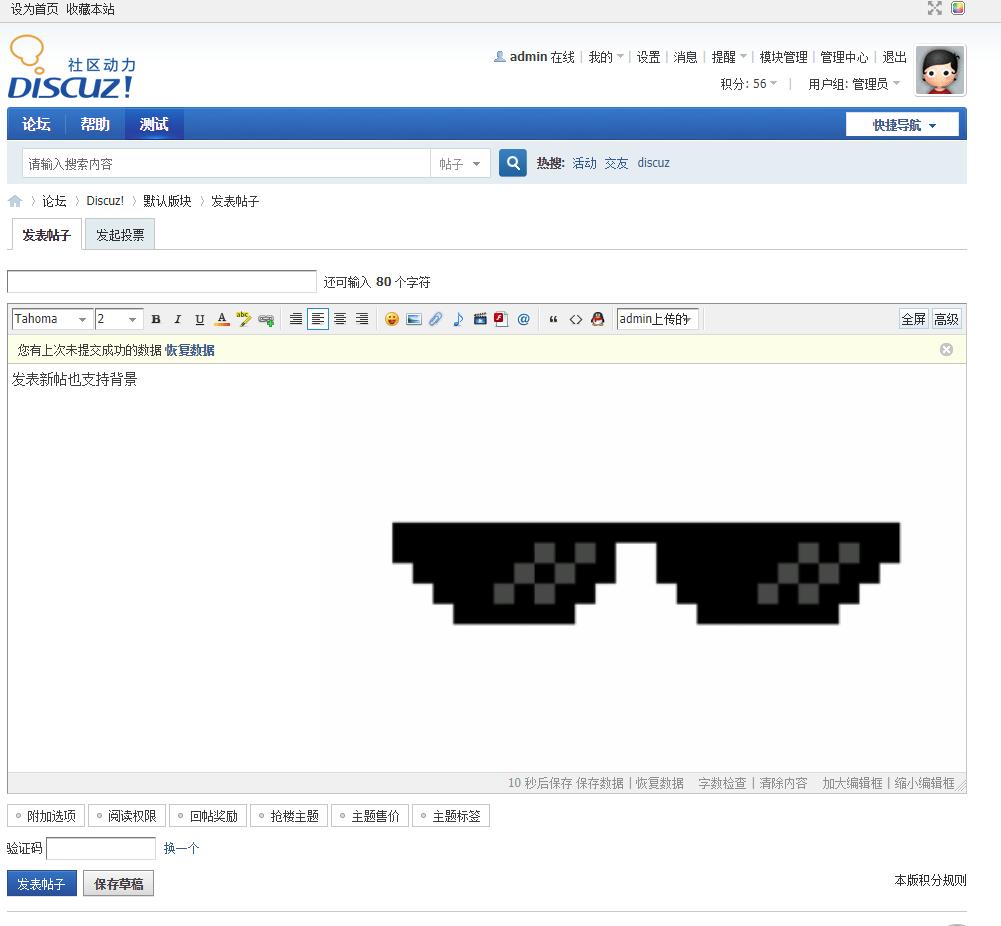Center align the text
Viewport: 1001px width, 926px height.
coord(340,319)
